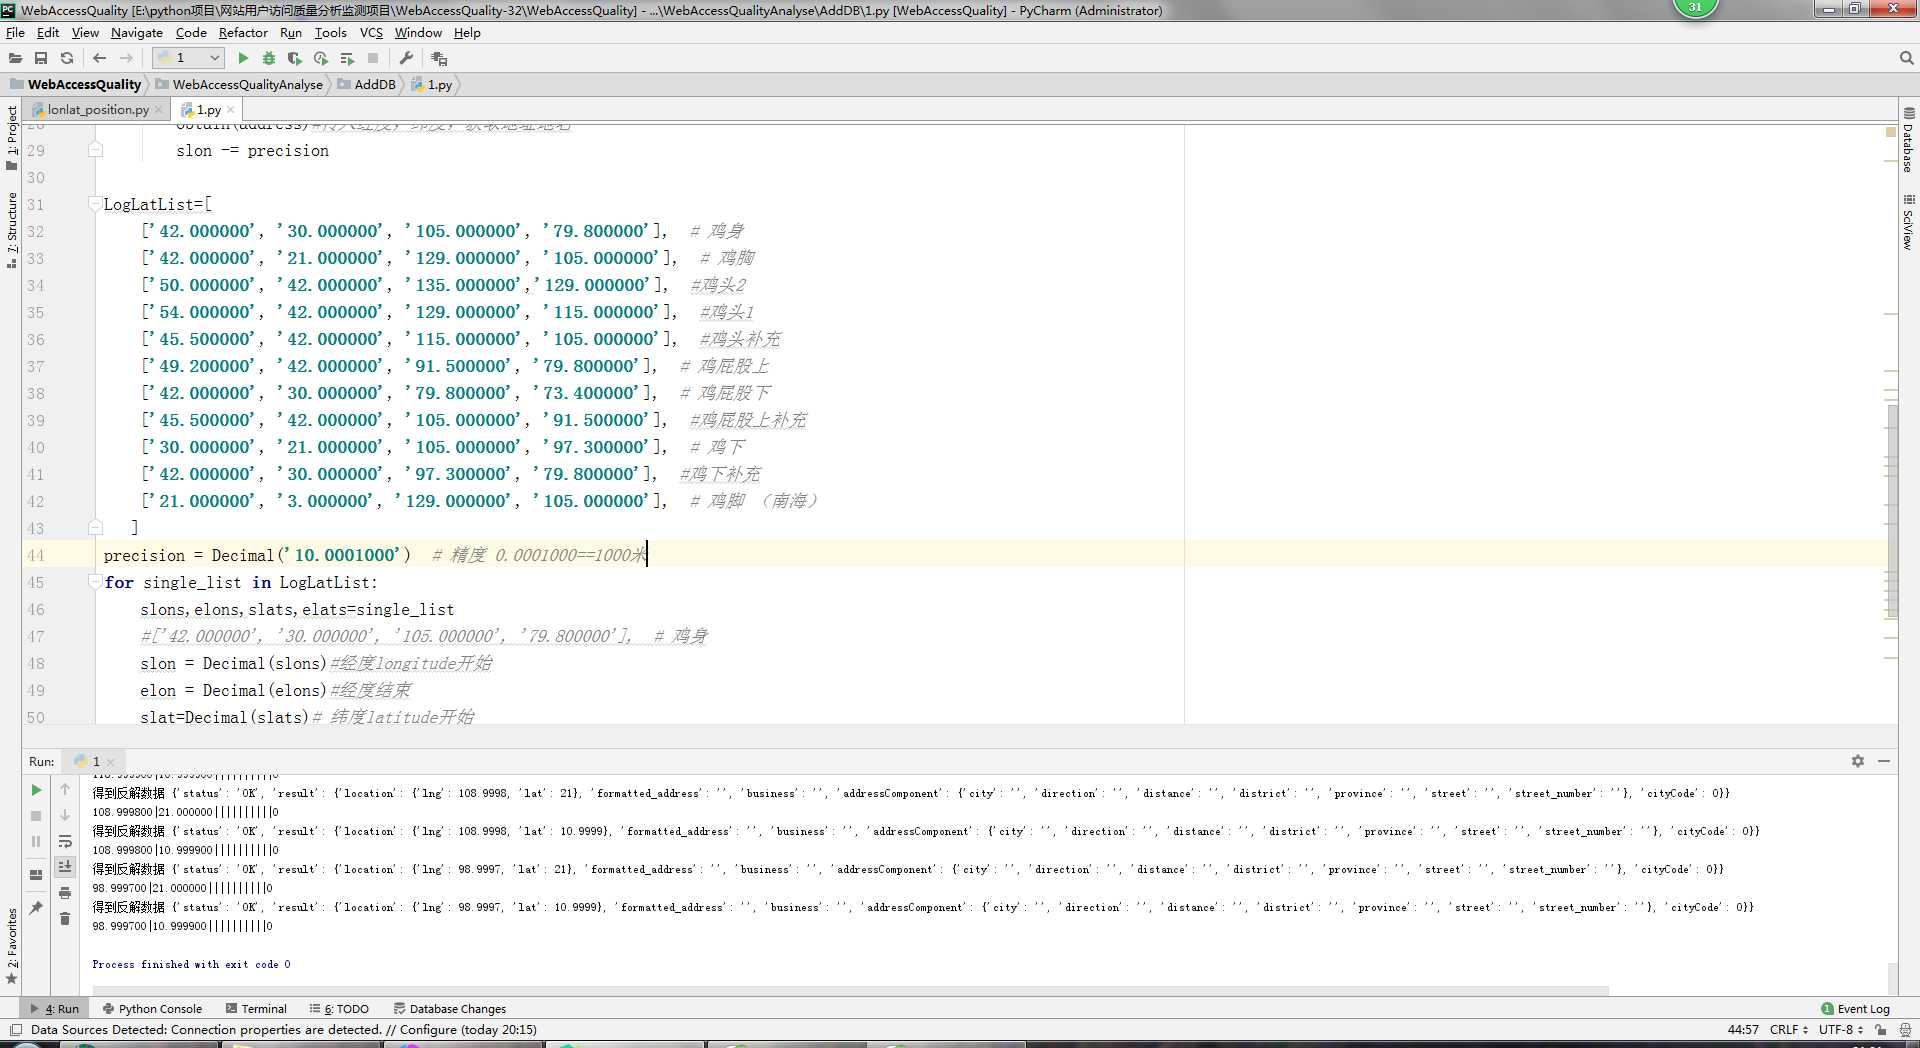The height and width of the screenshot is (1048, 1920).
Task: Navigate forward with the right arrow icon
Action: tap(126, 58)
